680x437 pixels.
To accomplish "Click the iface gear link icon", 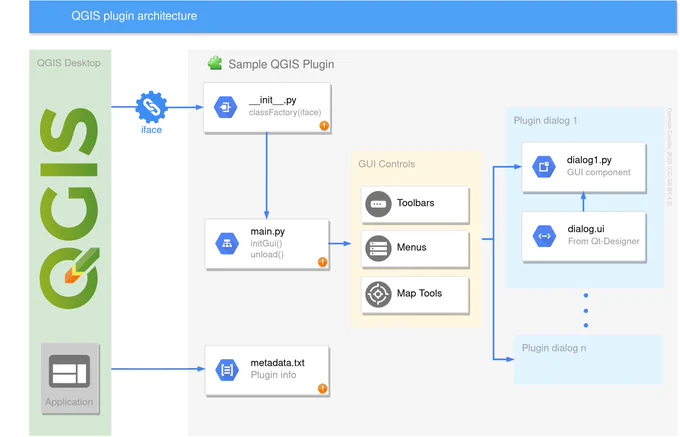I will pyautogui.click(x=151, y=107).
